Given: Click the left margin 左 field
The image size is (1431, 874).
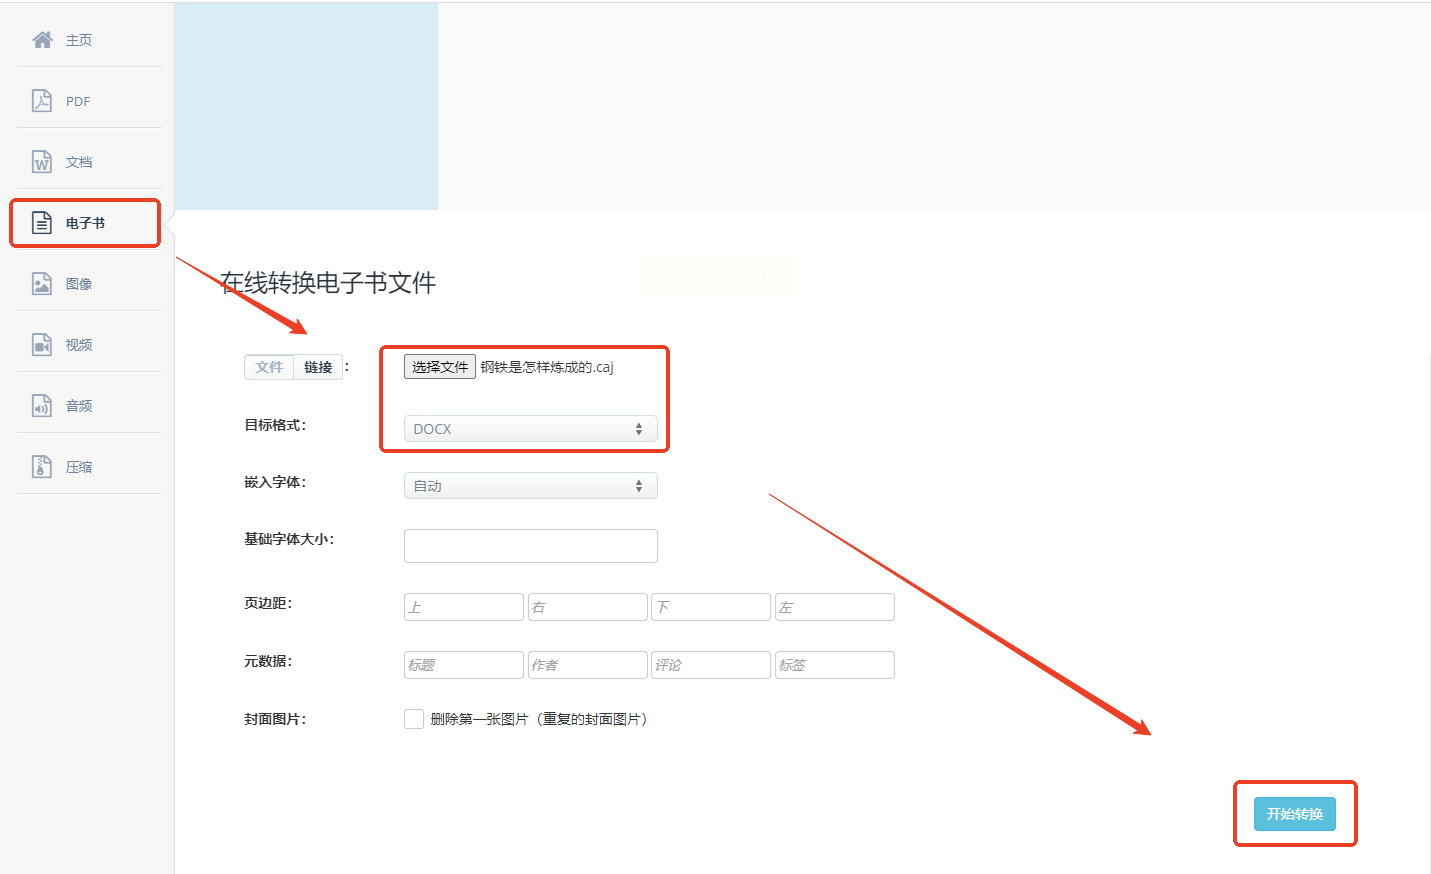Looking at the screenshot, I should (835, 607).
